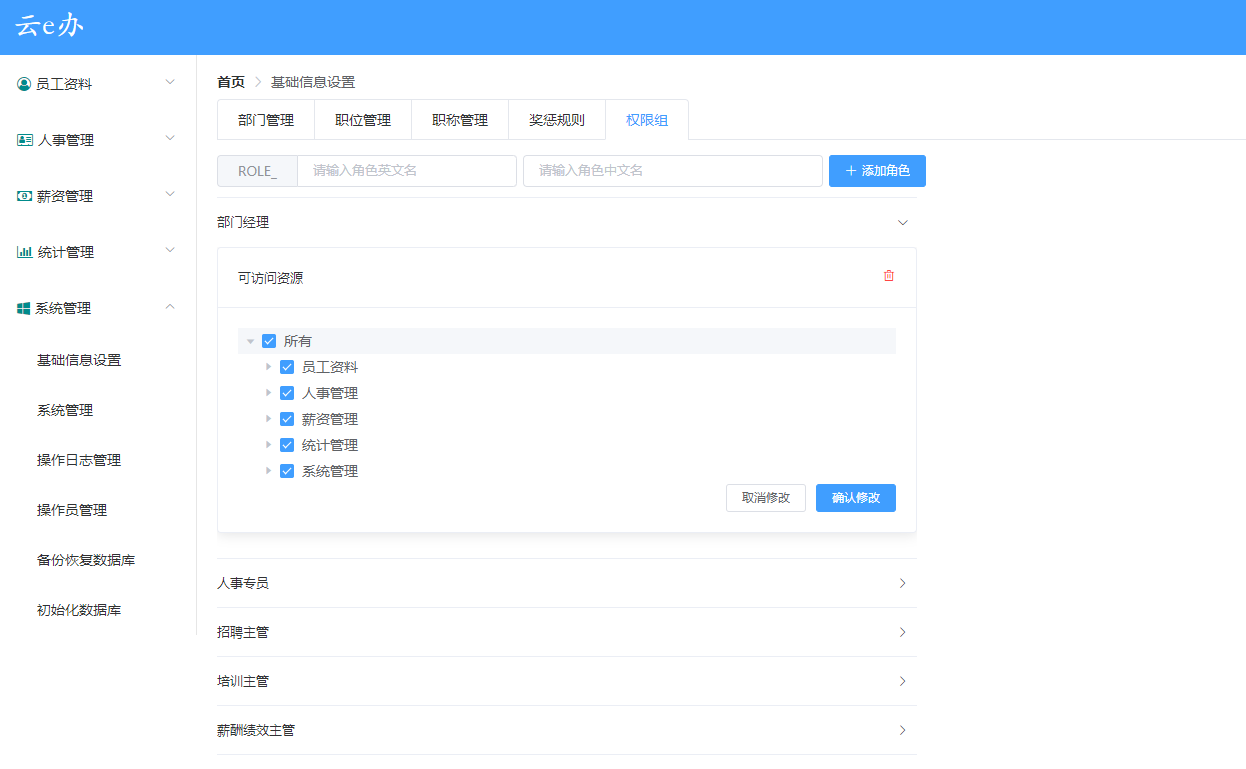Click the 添加角色 button
Image resolution: width=1246 pixels, height=769 pixels.
point(877,171)
